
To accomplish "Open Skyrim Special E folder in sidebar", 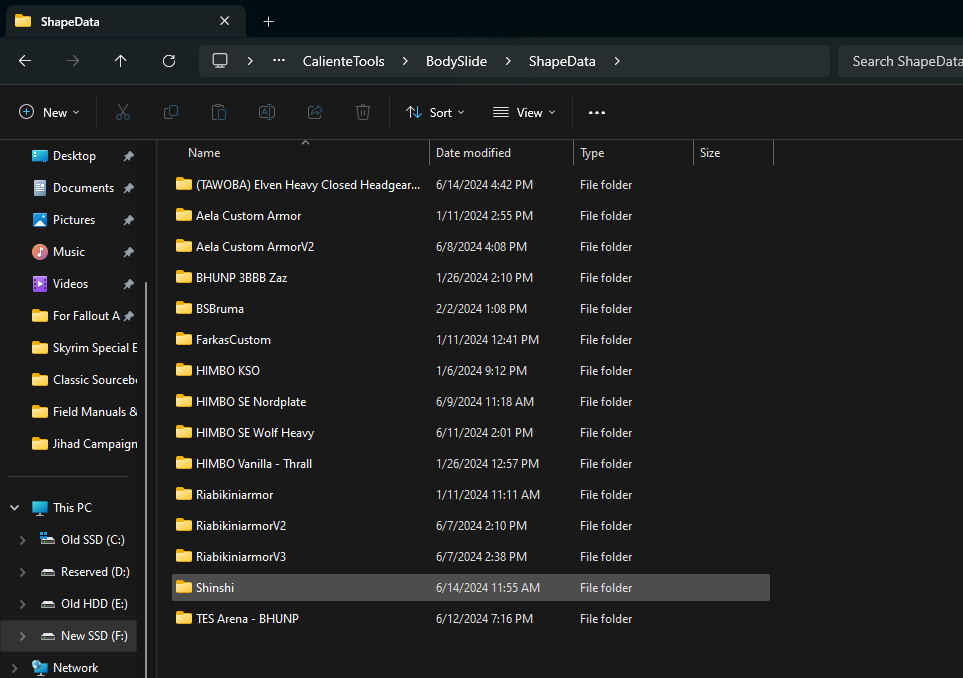I will click(x=84, y=348).
